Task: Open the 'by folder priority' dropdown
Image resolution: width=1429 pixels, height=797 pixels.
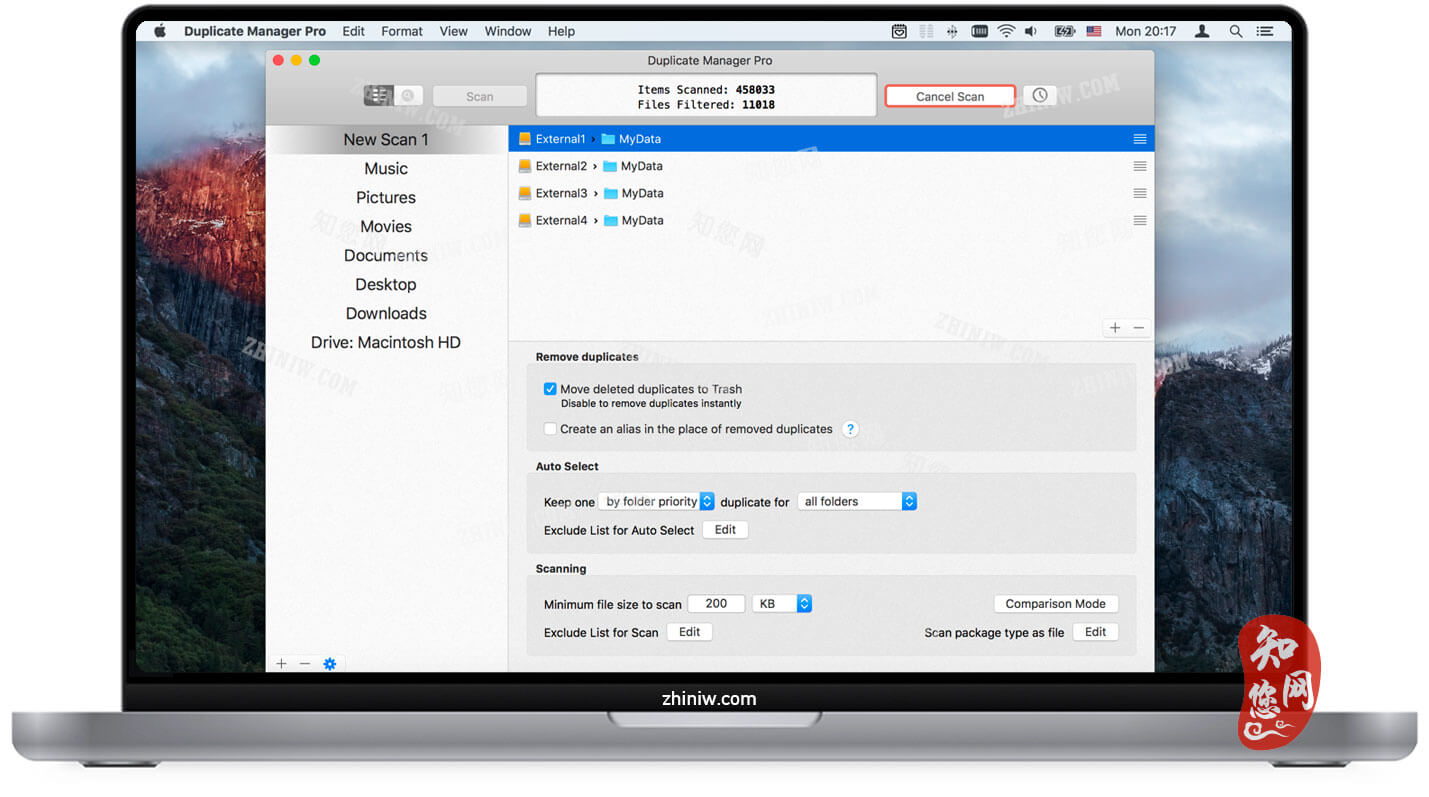Action: pyautogui.click(x=656, y=502)
